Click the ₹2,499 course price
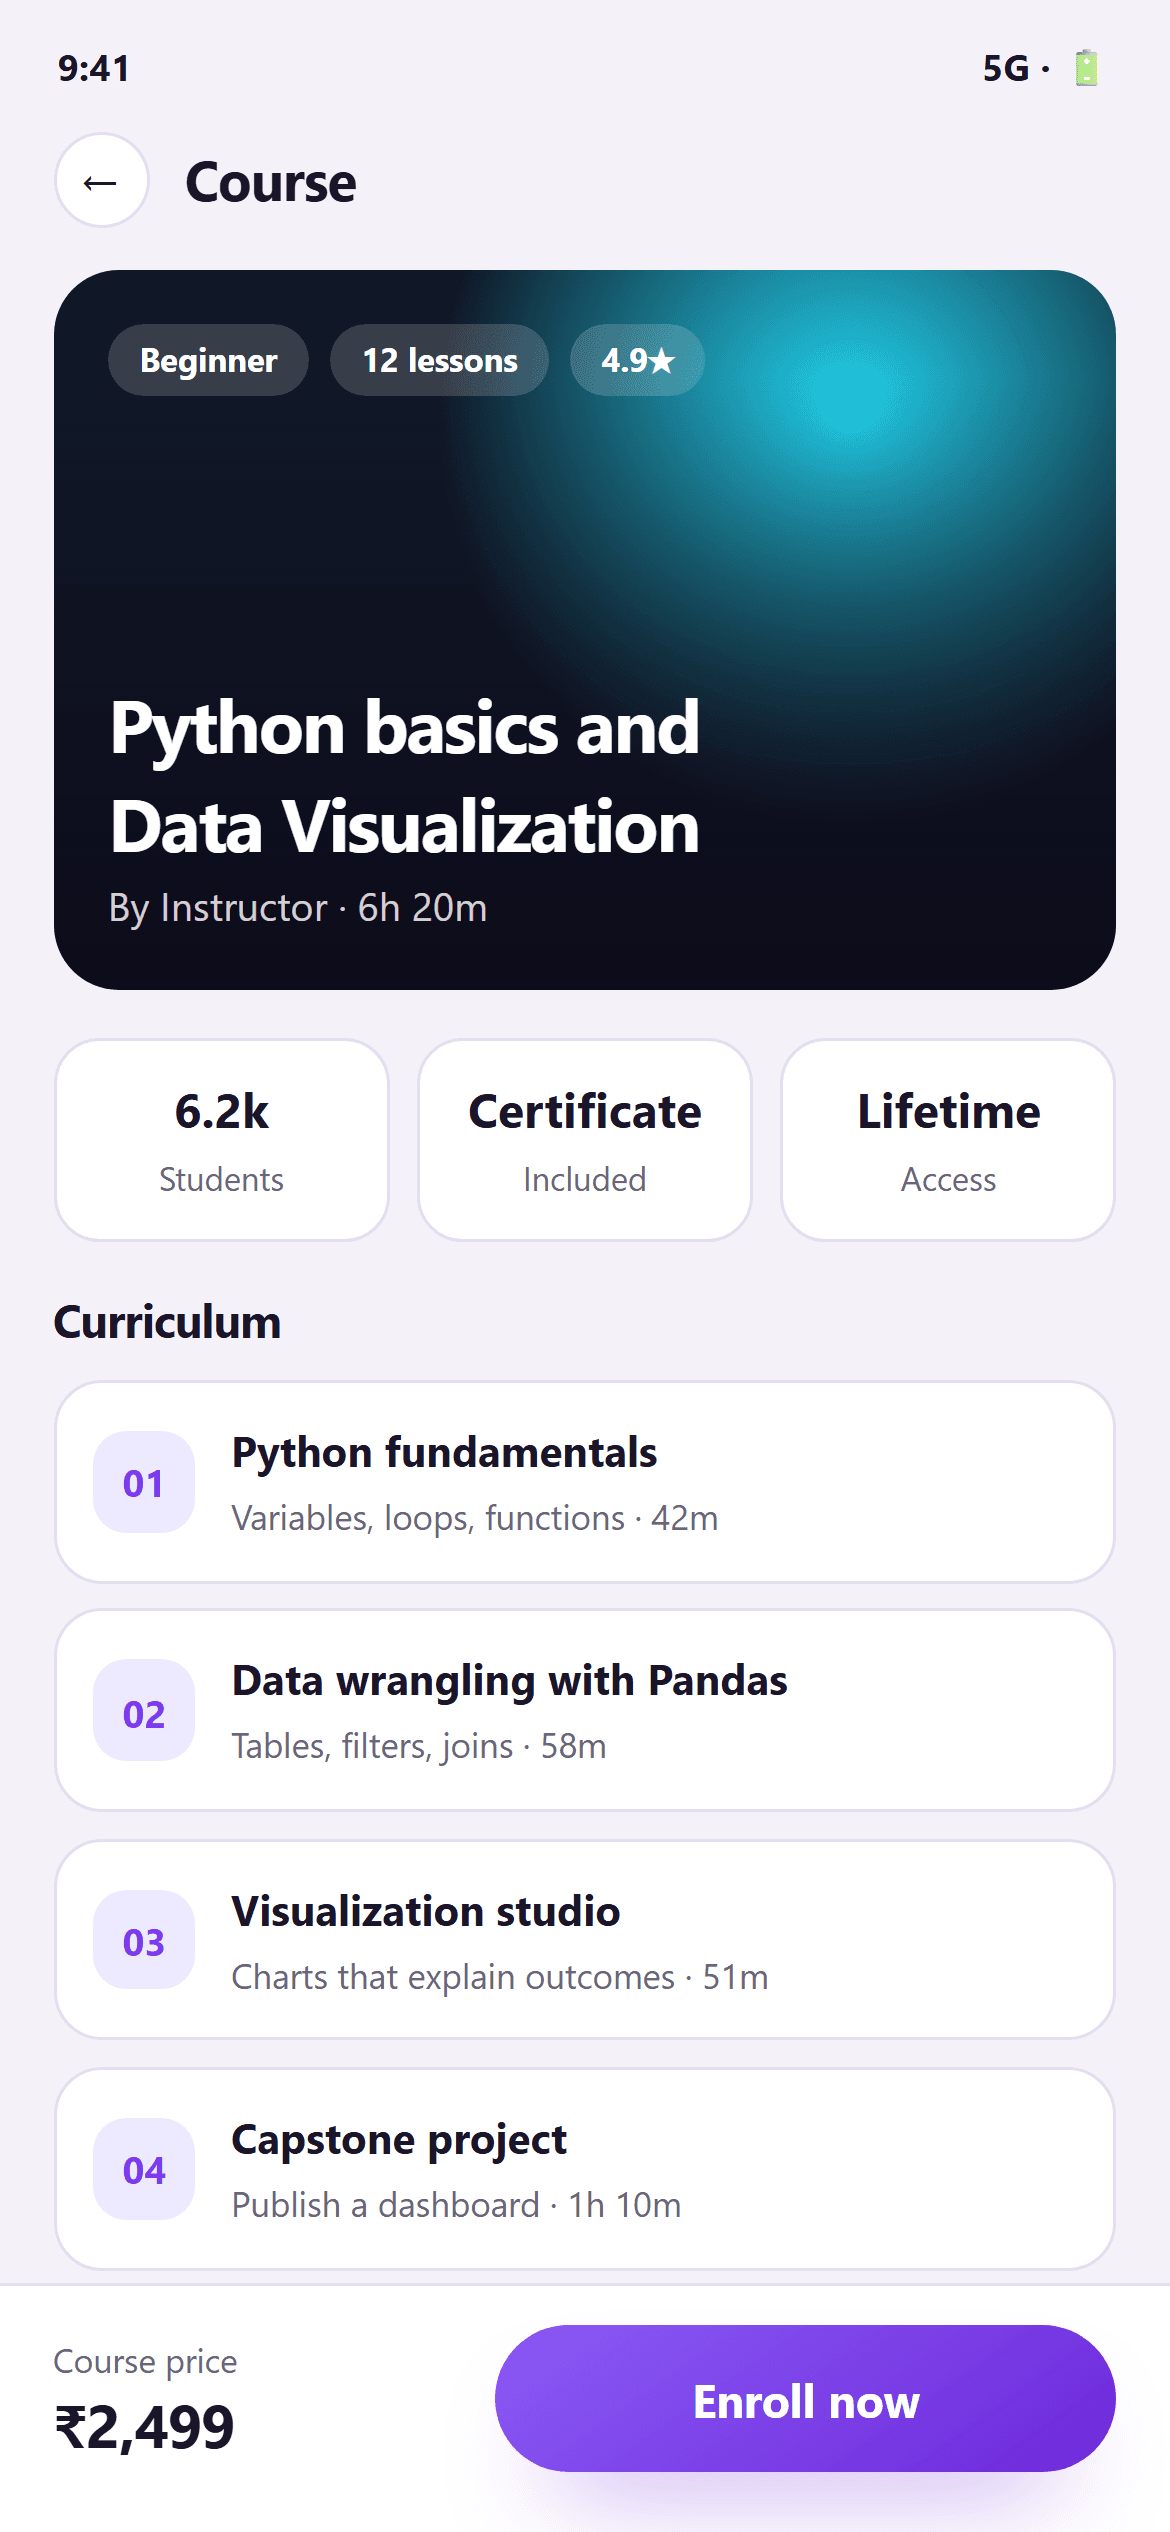Image resolution: width=1170 pixels, height=2532 pixels. (145, 2427)
